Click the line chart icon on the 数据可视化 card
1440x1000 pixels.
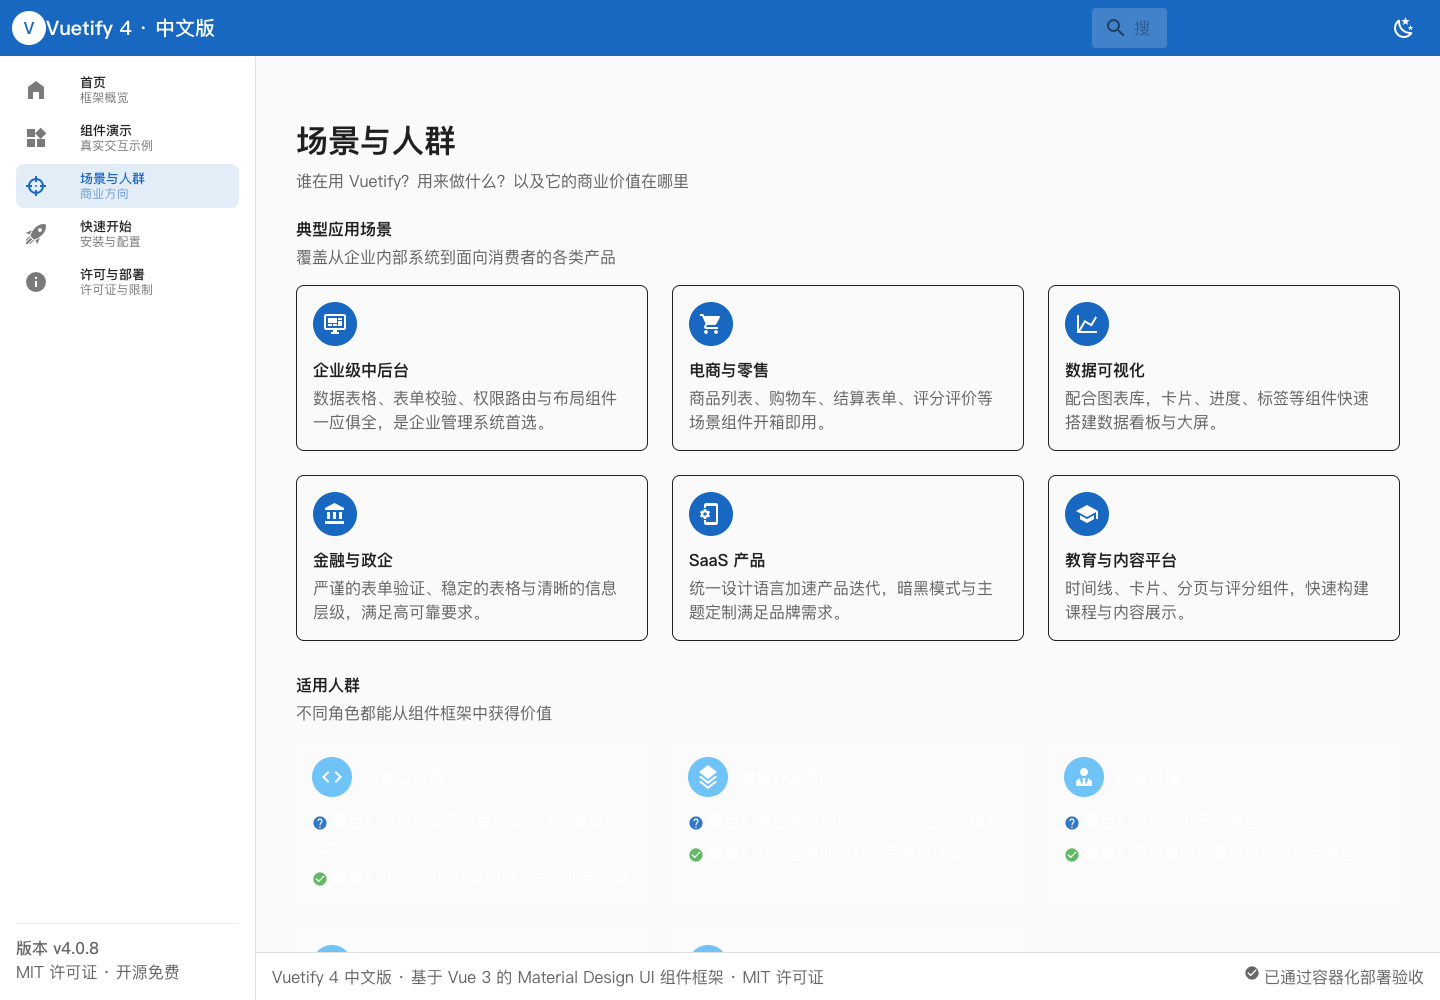point(1087,324)
